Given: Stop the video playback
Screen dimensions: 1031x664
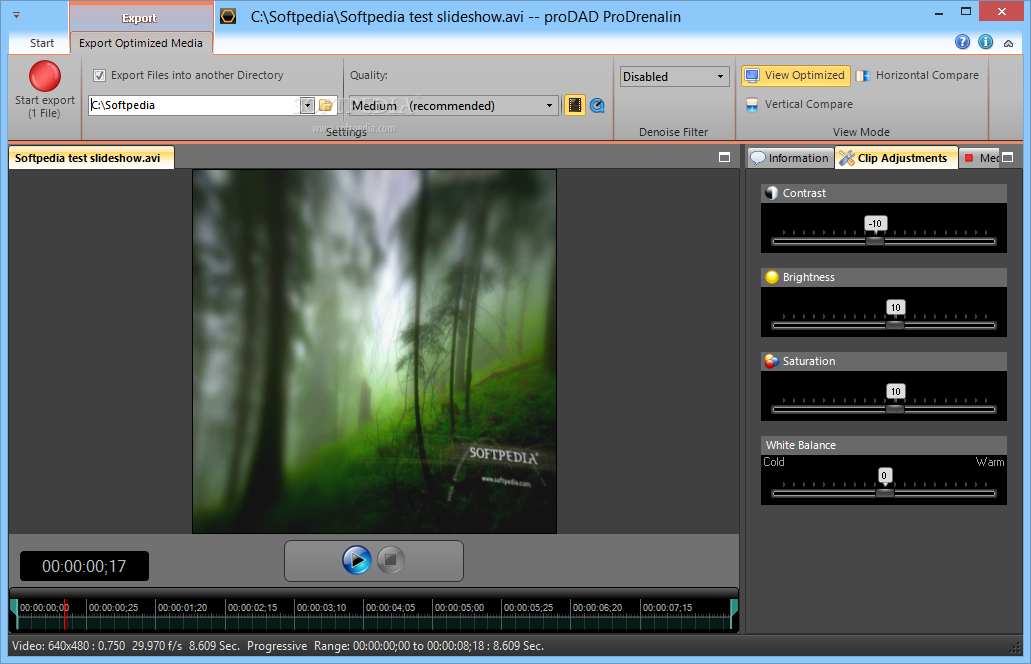Looking at the screenshot, I should coord(391,560).
